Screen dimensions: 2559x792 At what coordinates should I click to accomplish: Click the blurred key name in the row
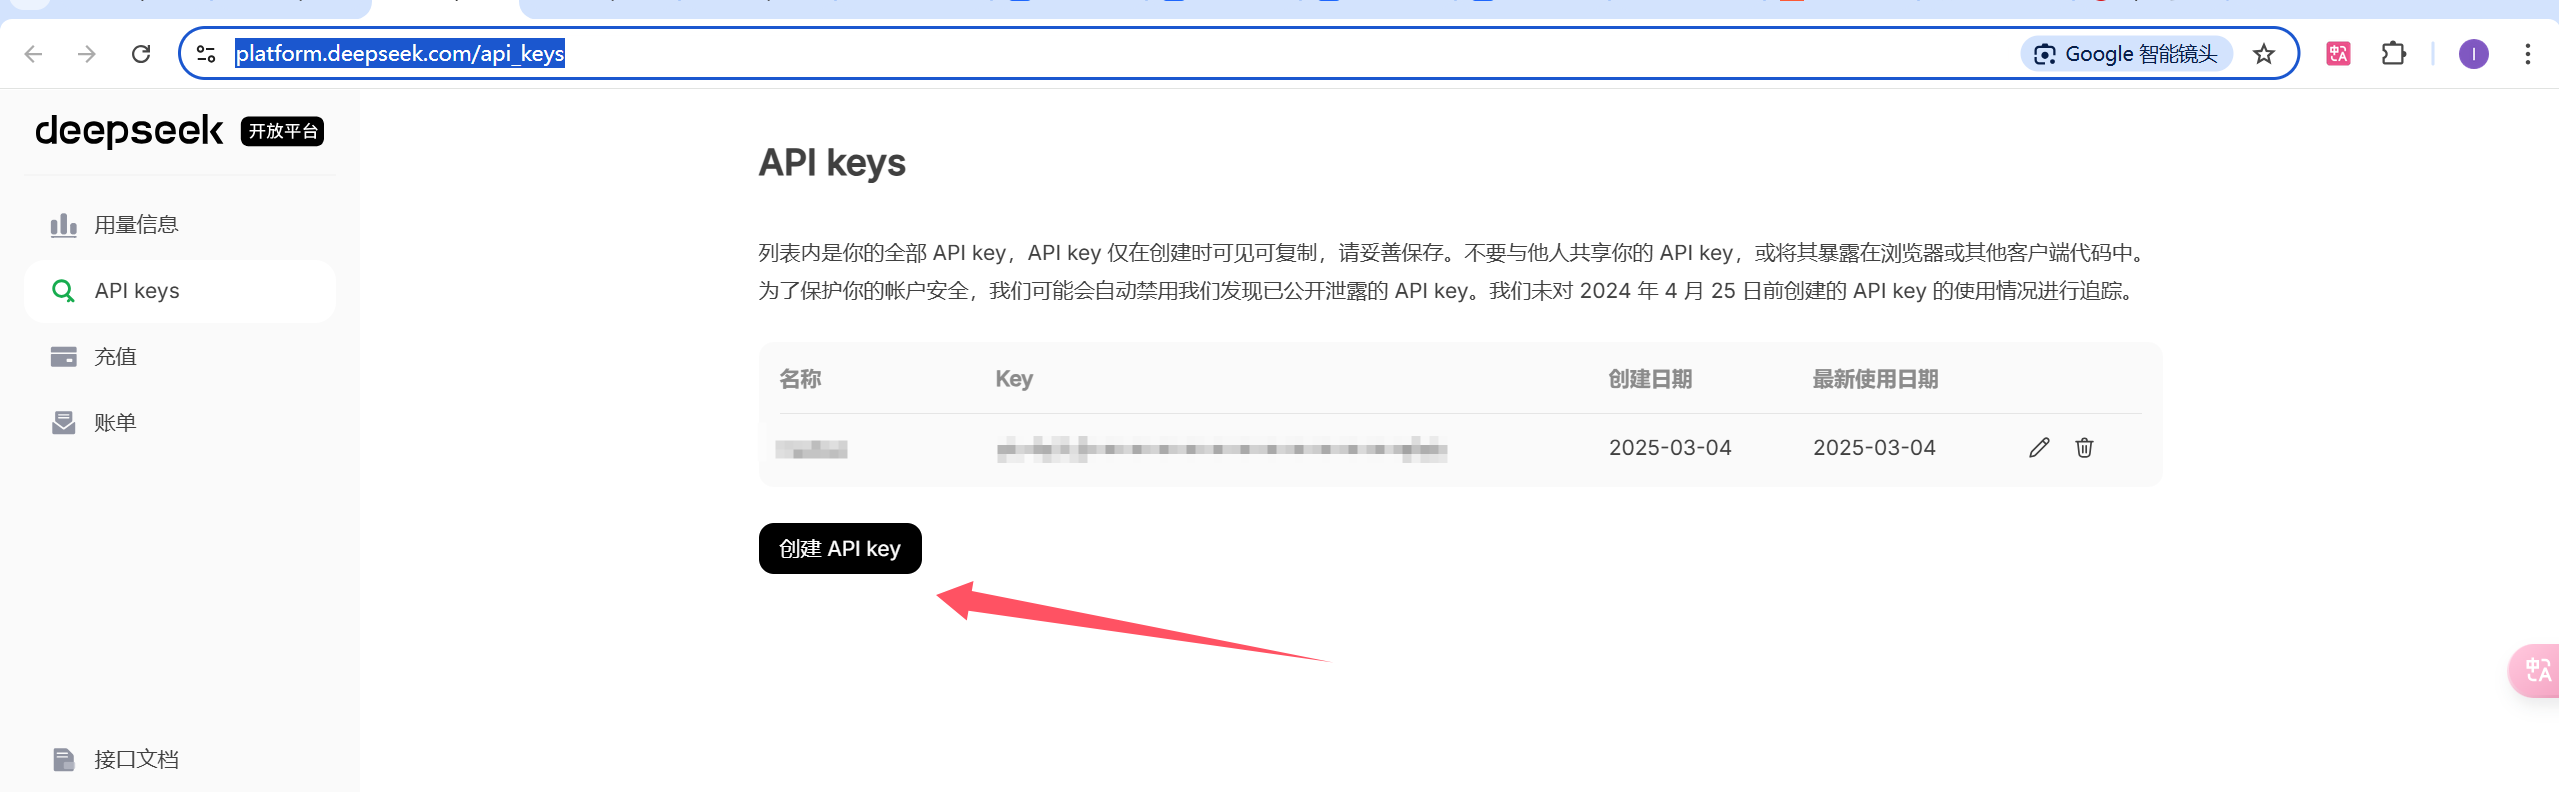coord(811,449)
